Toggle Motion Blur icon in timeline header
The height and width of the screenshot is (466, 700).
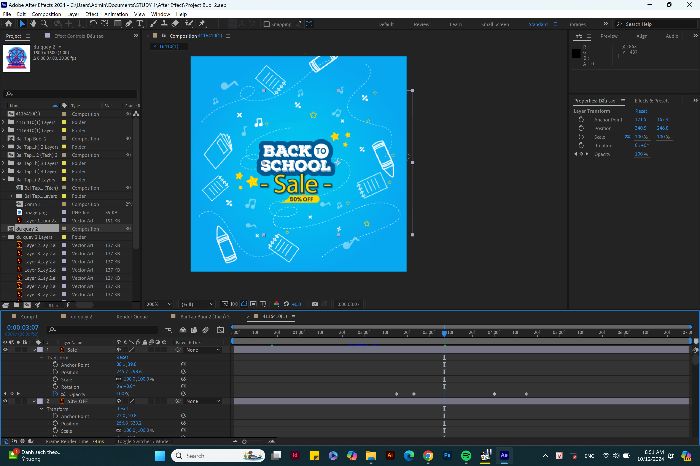205,330
